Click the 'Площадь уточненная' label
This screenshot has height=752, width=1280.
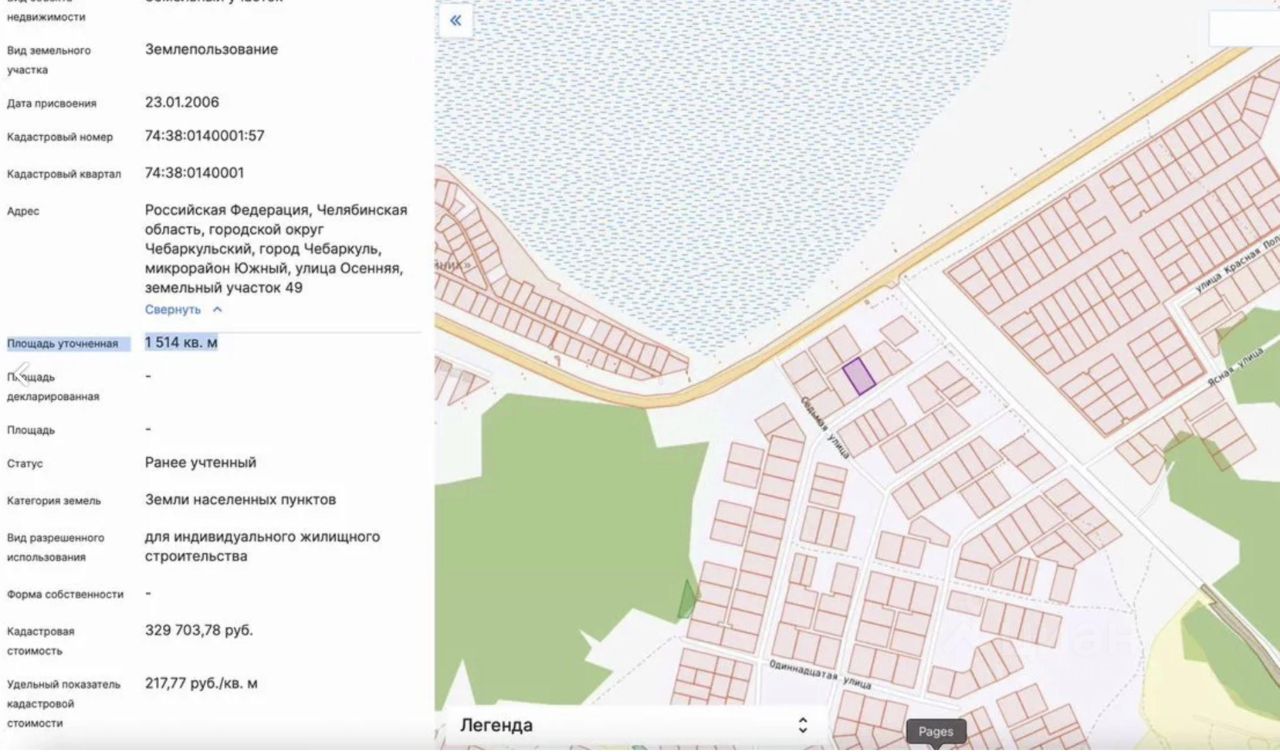coord(62,344)
